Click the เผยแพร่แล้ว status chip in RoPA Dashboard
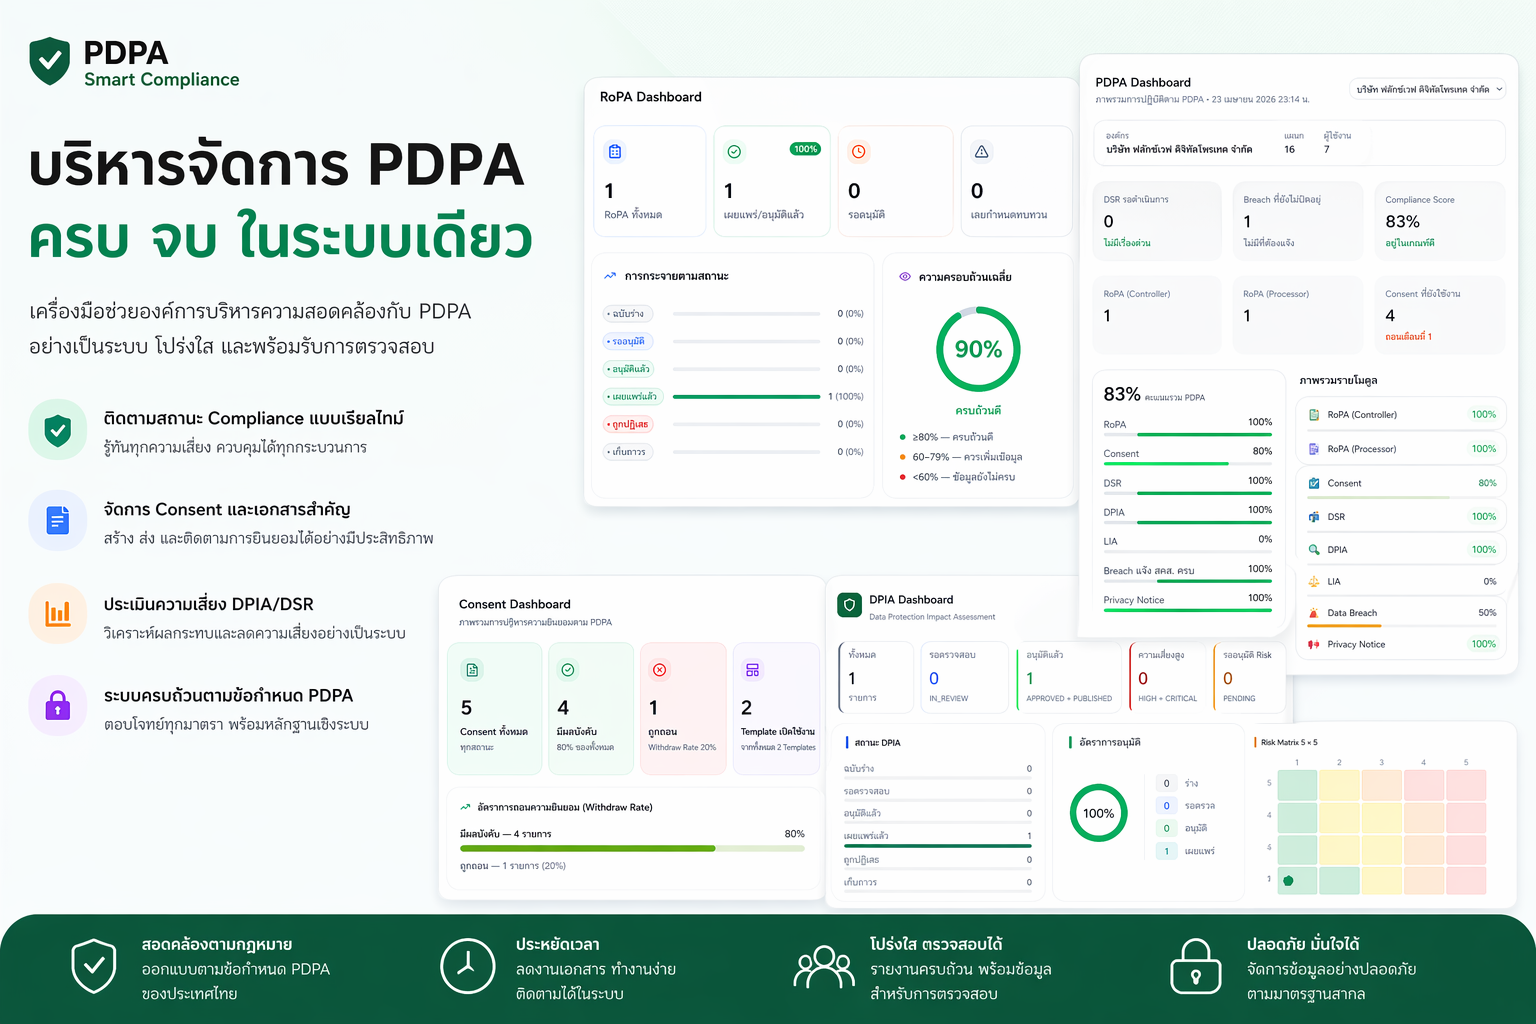This screenshot has height=1024, width=1536. 633,397
